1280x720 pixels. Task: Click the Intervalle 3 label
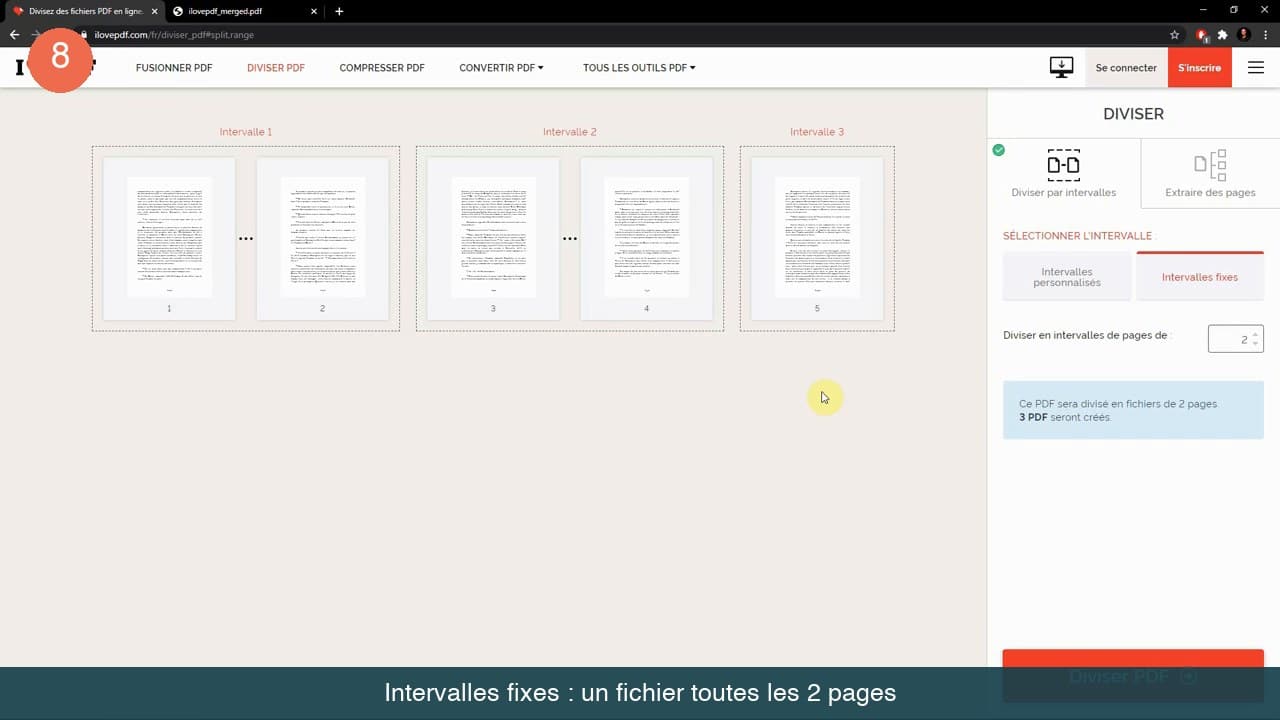817,132
